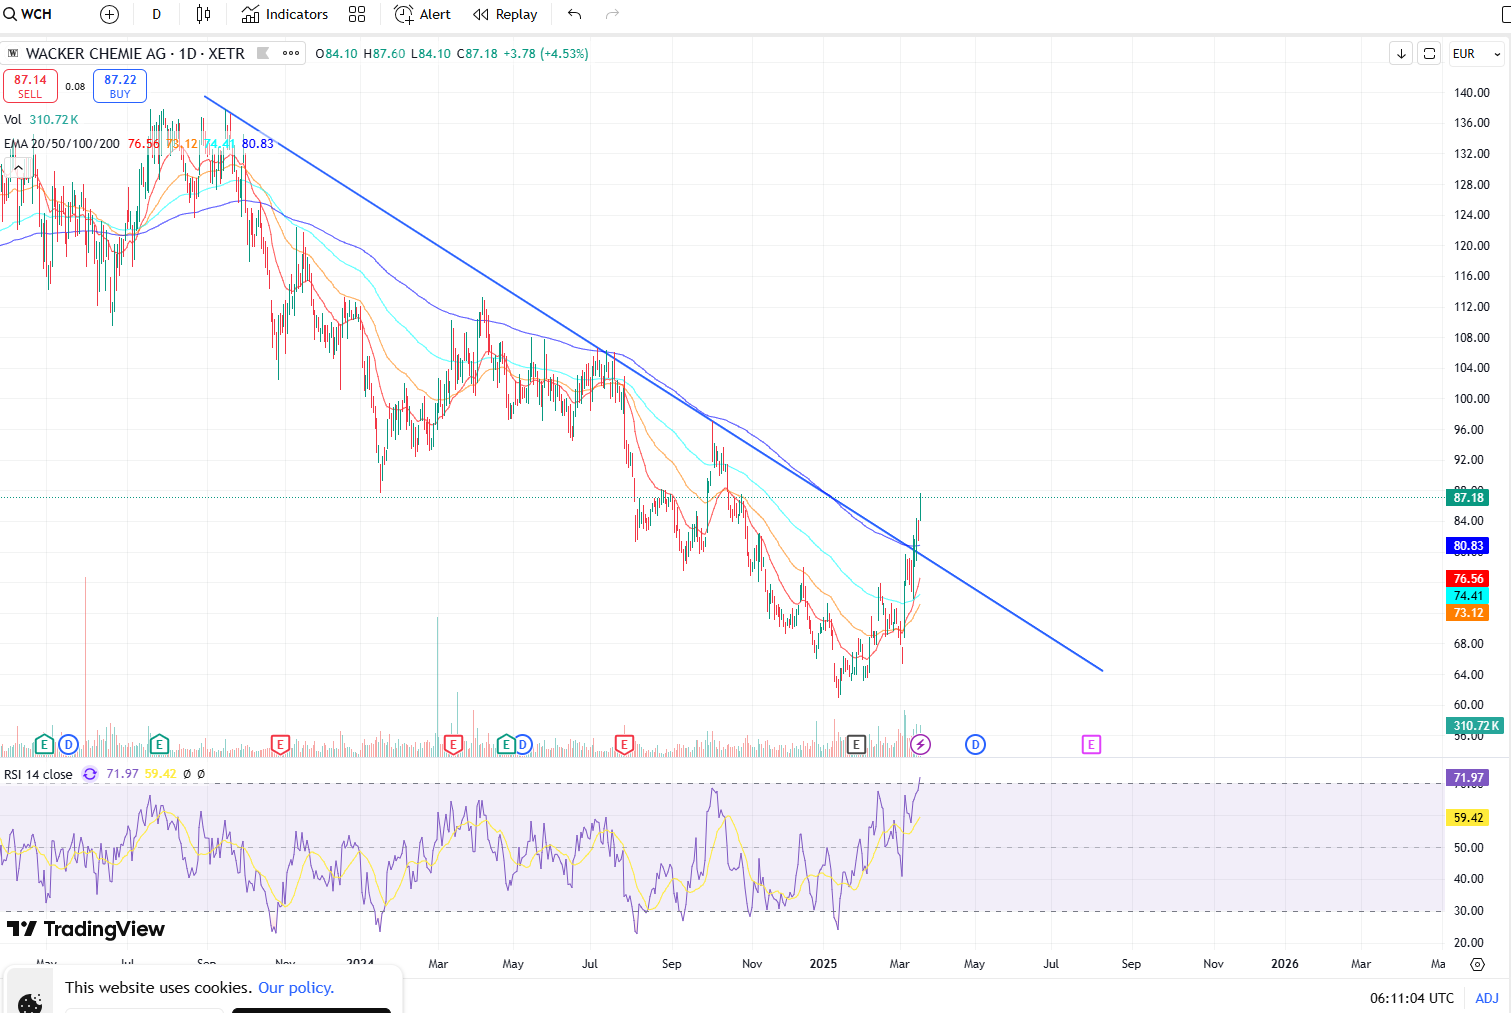Start bar Replay mode
Image resolution: width=1511 pixels, height=1013 pixels.
(x=505, y=14)
